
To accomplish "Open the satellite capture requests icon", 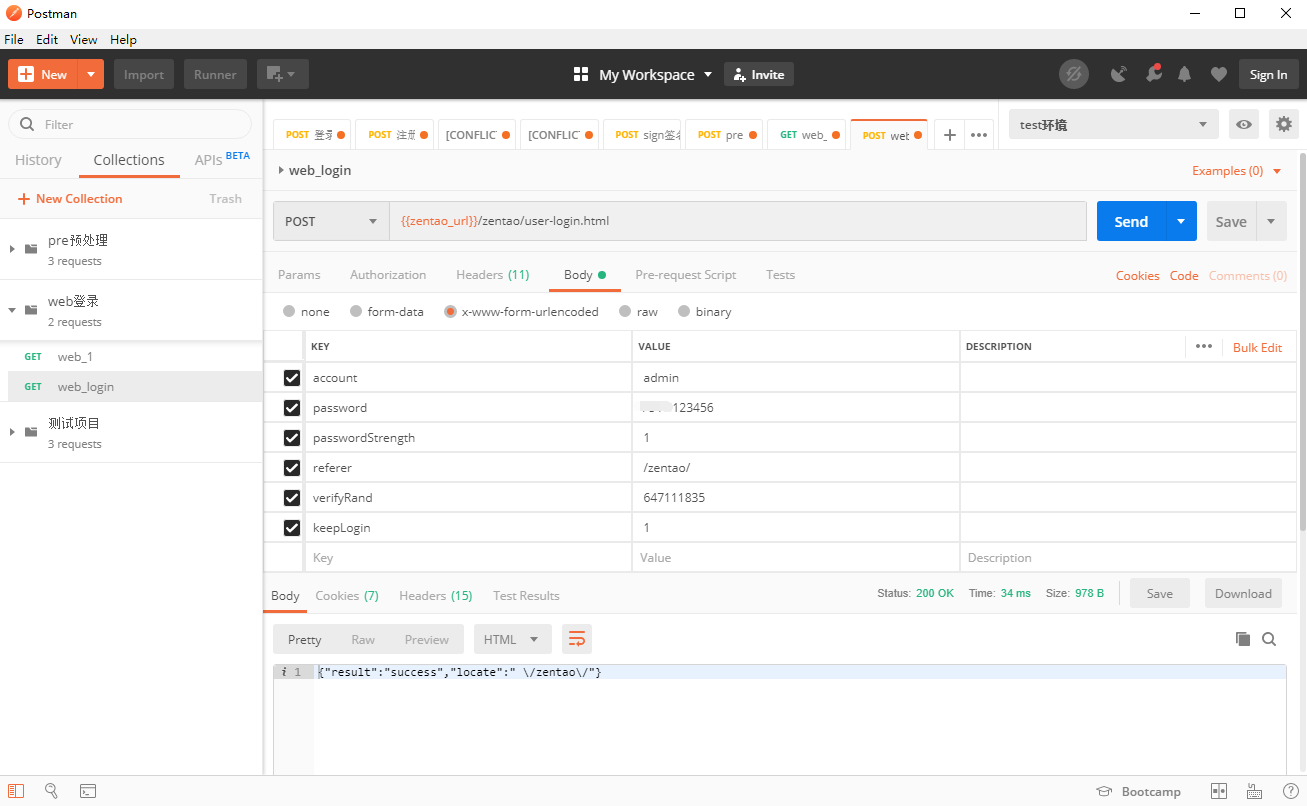I will click(1119, 74).
